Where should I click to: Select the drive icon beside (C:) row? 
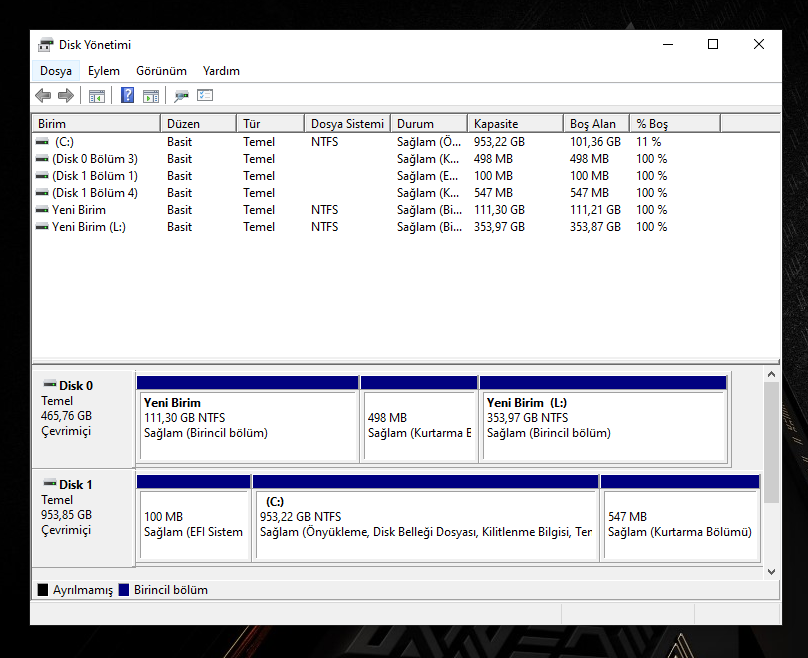[x=42, y=142]
